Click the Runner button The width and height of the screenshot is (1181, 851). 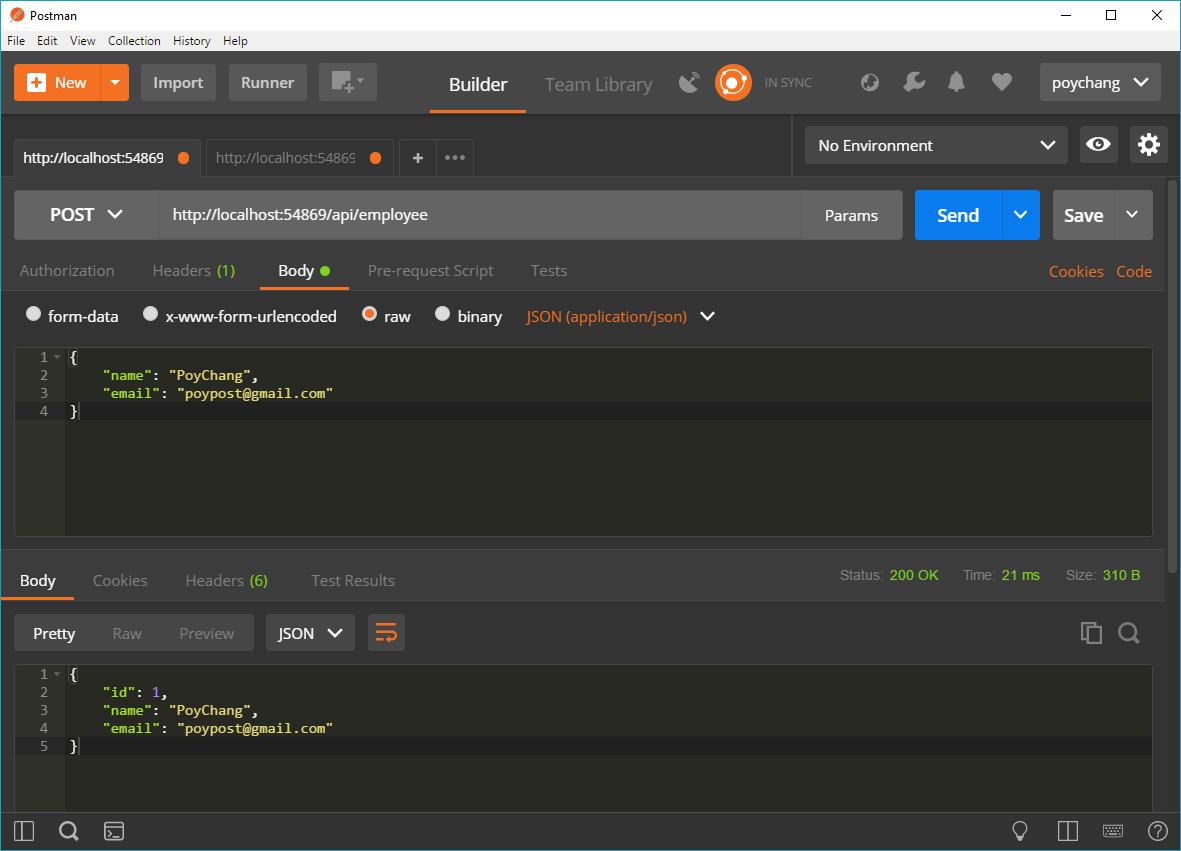coord(267,82)
